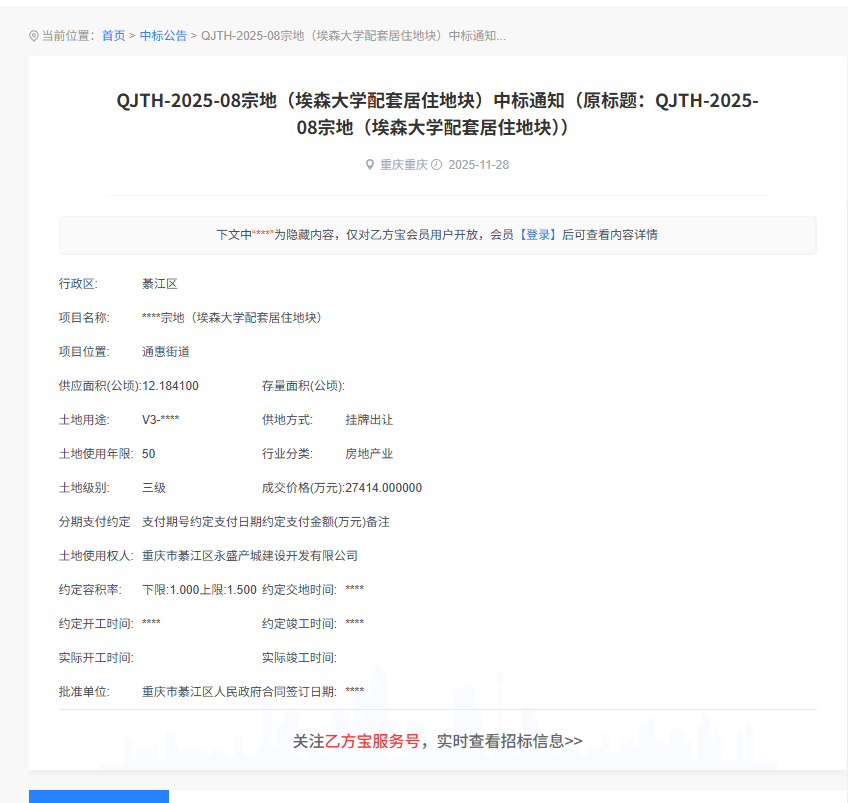Screen dimensions: 848x803
Task: Click the 房地产业 industry category value
Action: [369, 454]
